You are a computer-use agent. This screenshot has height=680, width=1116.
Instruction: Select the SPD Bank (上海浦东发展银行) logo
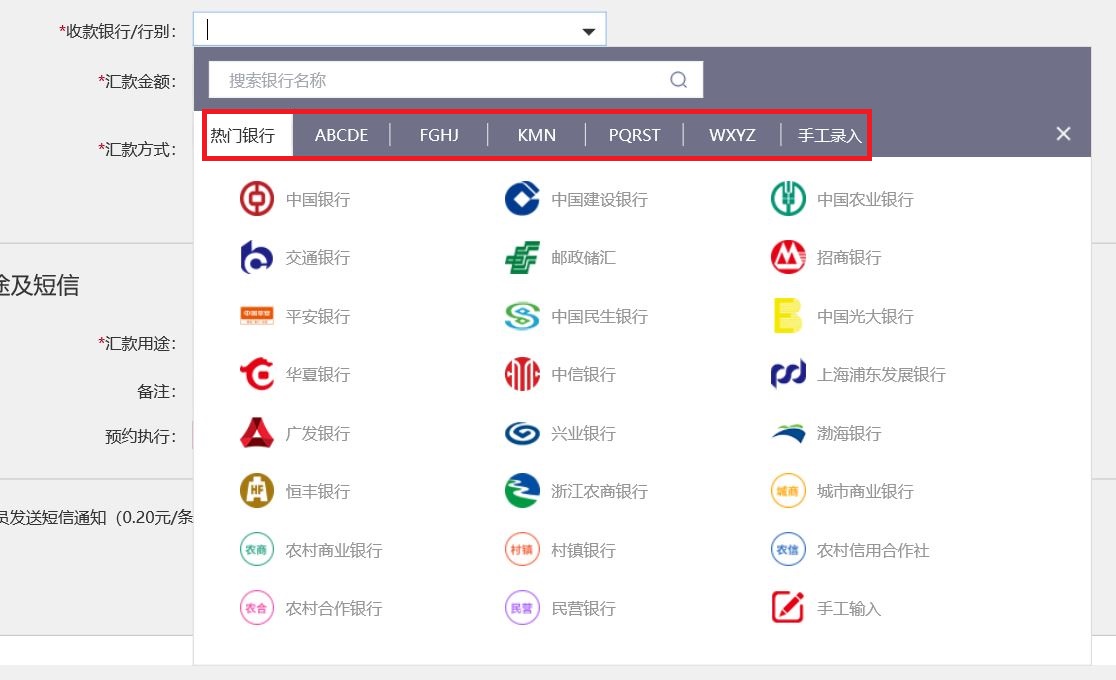(x=788, y=375)
